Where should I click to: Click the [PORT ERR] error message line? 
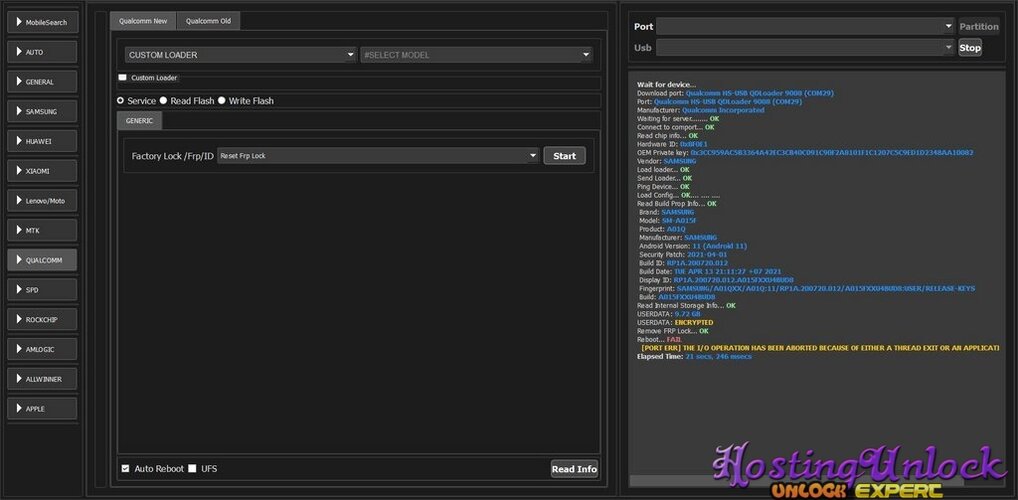click(820, 348)
